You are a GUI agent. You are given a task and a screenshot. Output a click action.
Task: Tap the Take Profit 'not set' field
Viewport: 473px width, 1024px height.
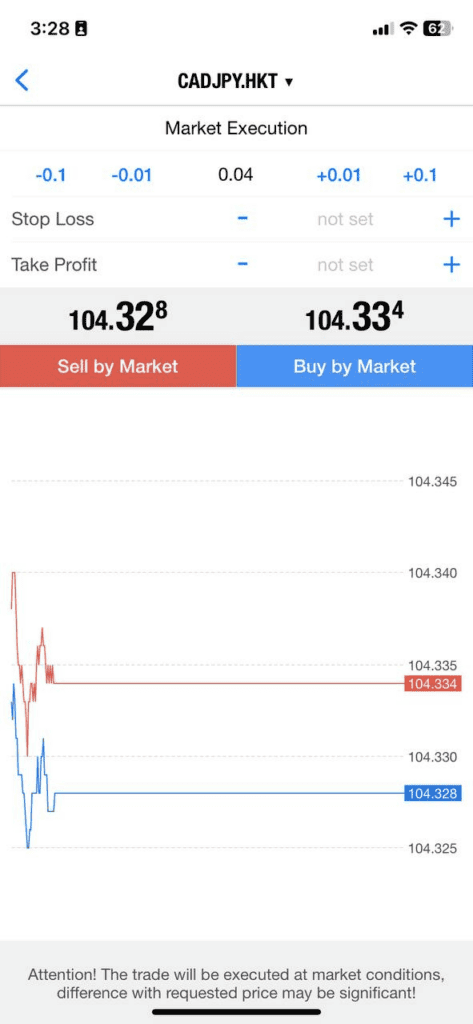tap(345, 265)
